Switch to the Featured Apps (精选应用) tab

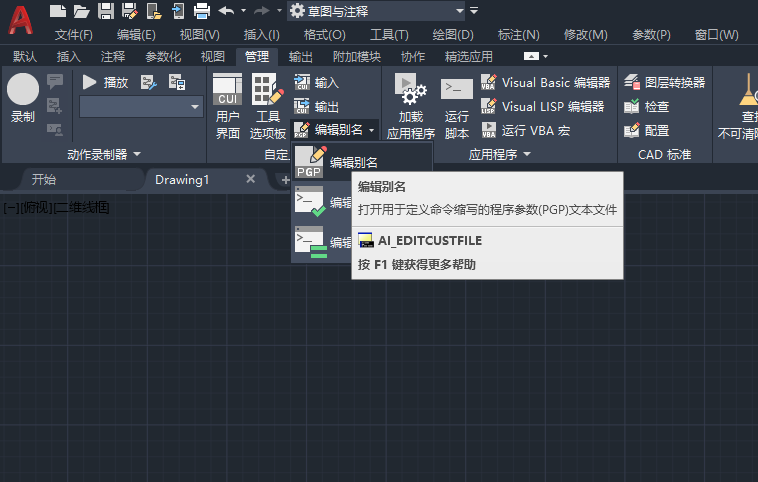tap(468, 57)
